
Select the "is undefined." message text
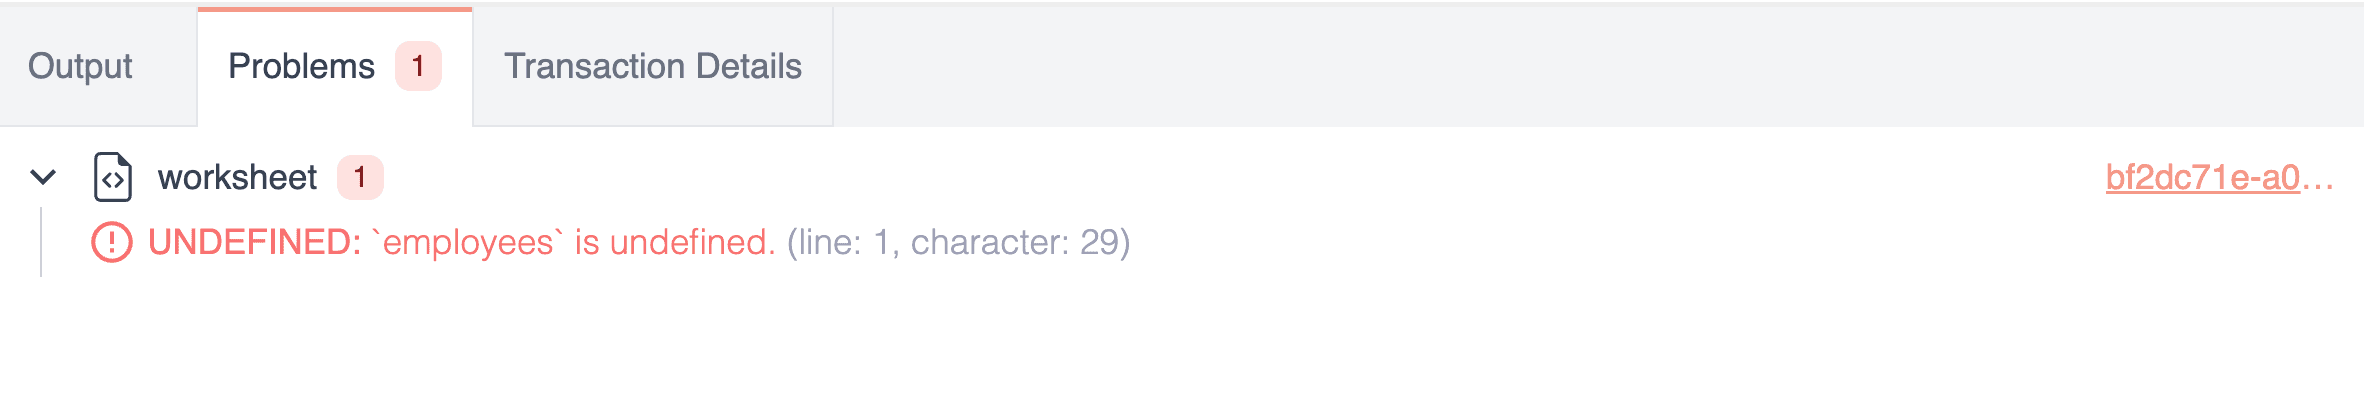674,242
